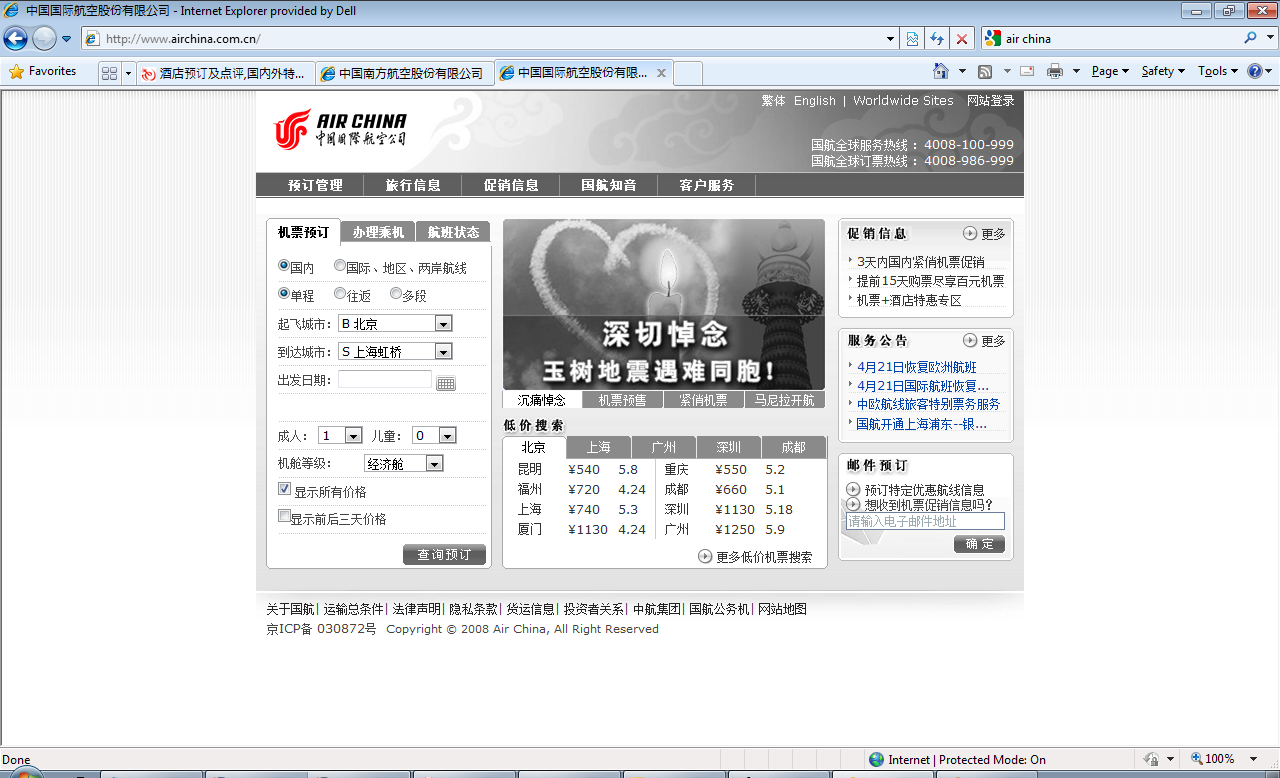
Task: Click the Worldwide Sites link
Action: click(x=903, y=100)
